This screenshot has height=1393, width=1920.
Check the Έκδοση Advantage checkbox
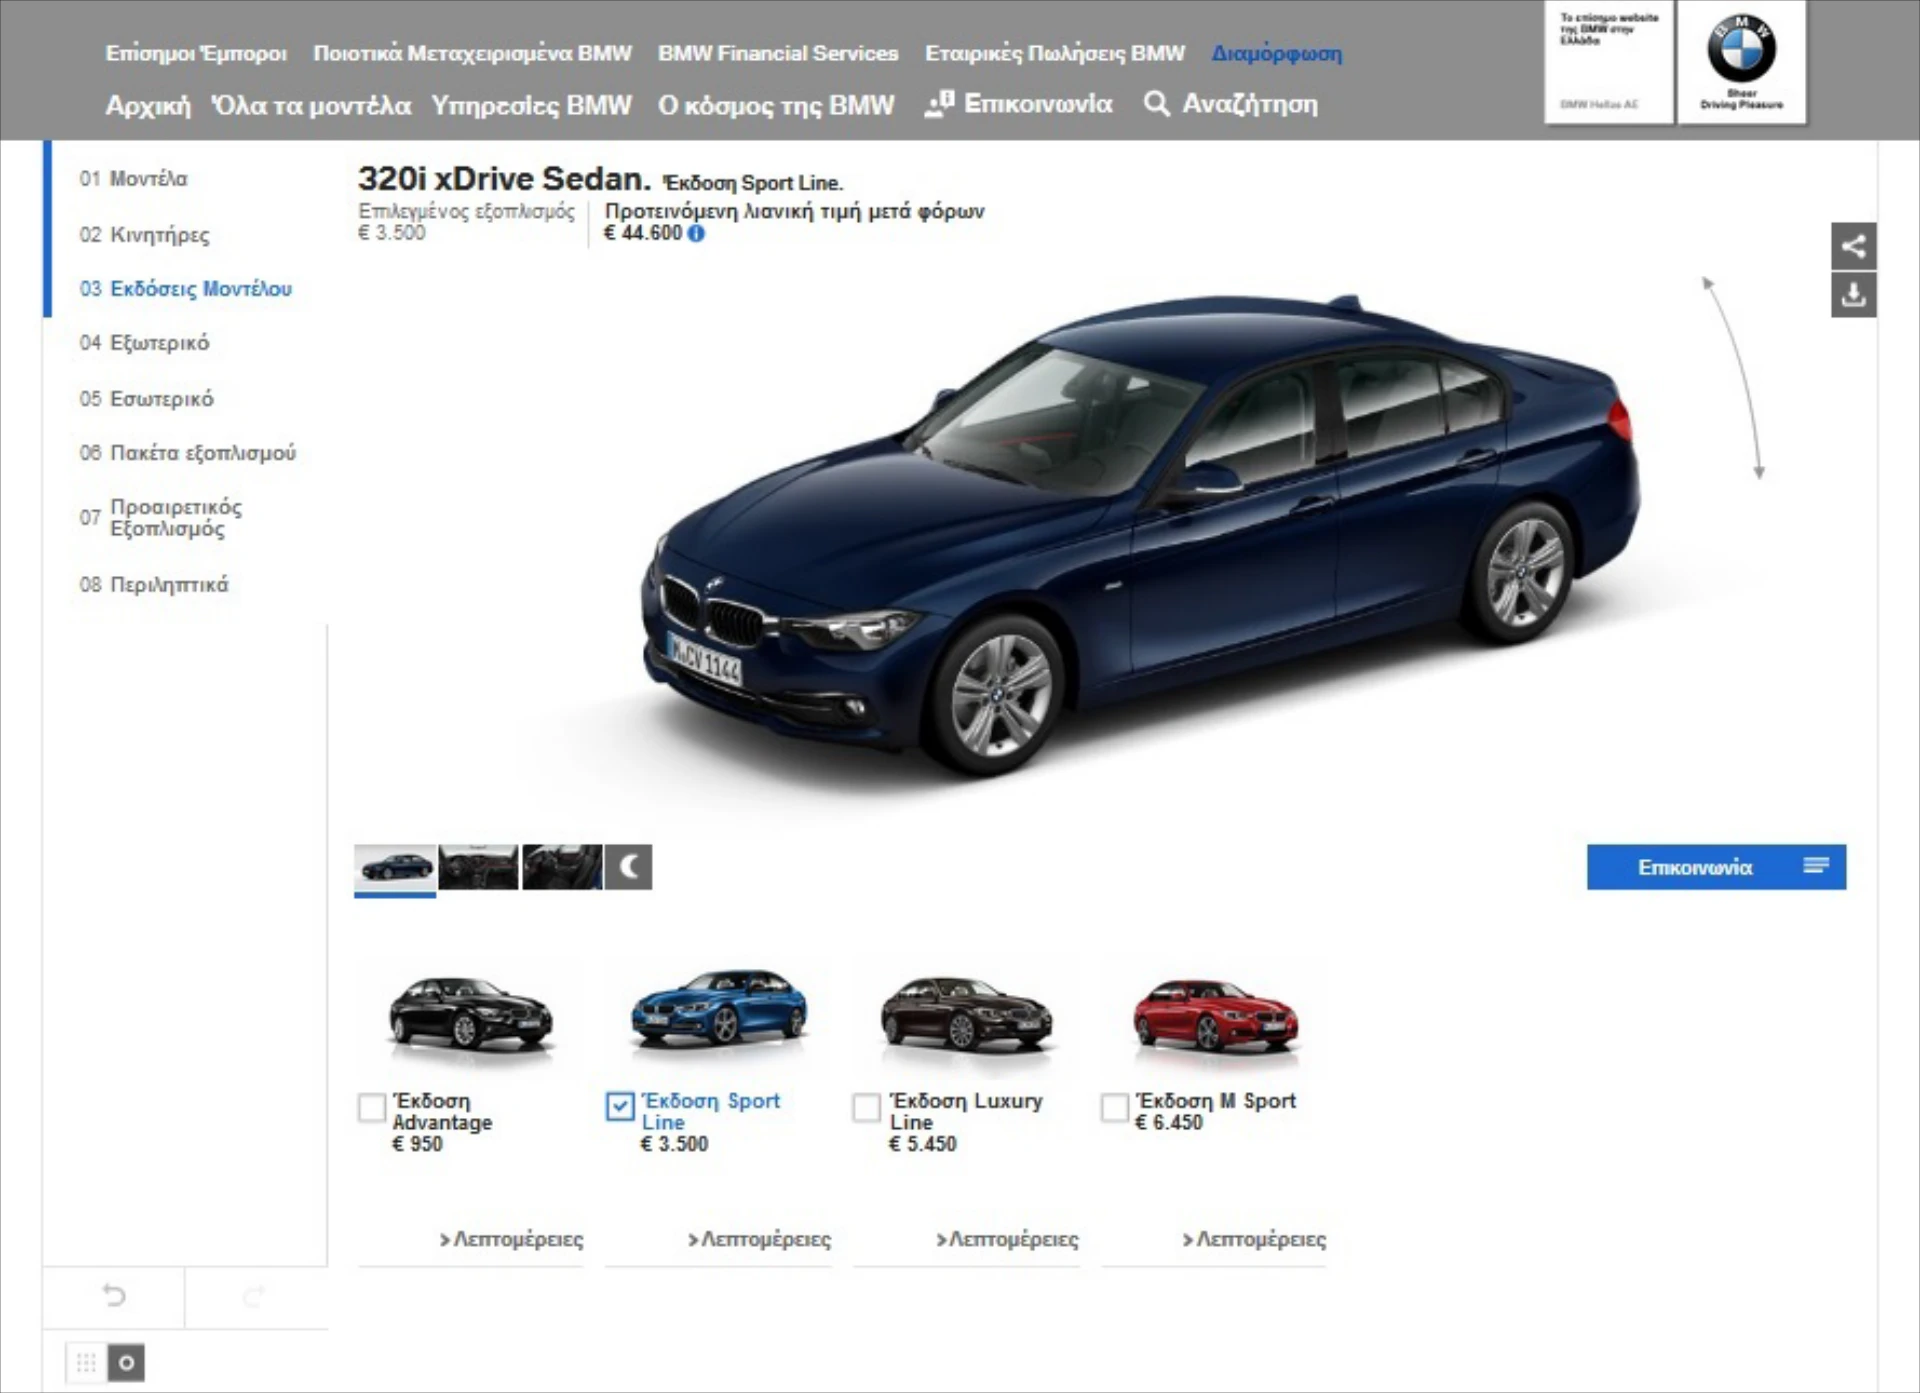pyautogui.click(x=372, y=1107)
